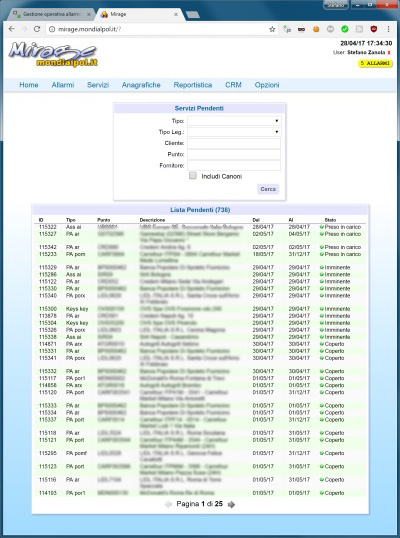Select the row with ID 115117

[x=200, y=378]
